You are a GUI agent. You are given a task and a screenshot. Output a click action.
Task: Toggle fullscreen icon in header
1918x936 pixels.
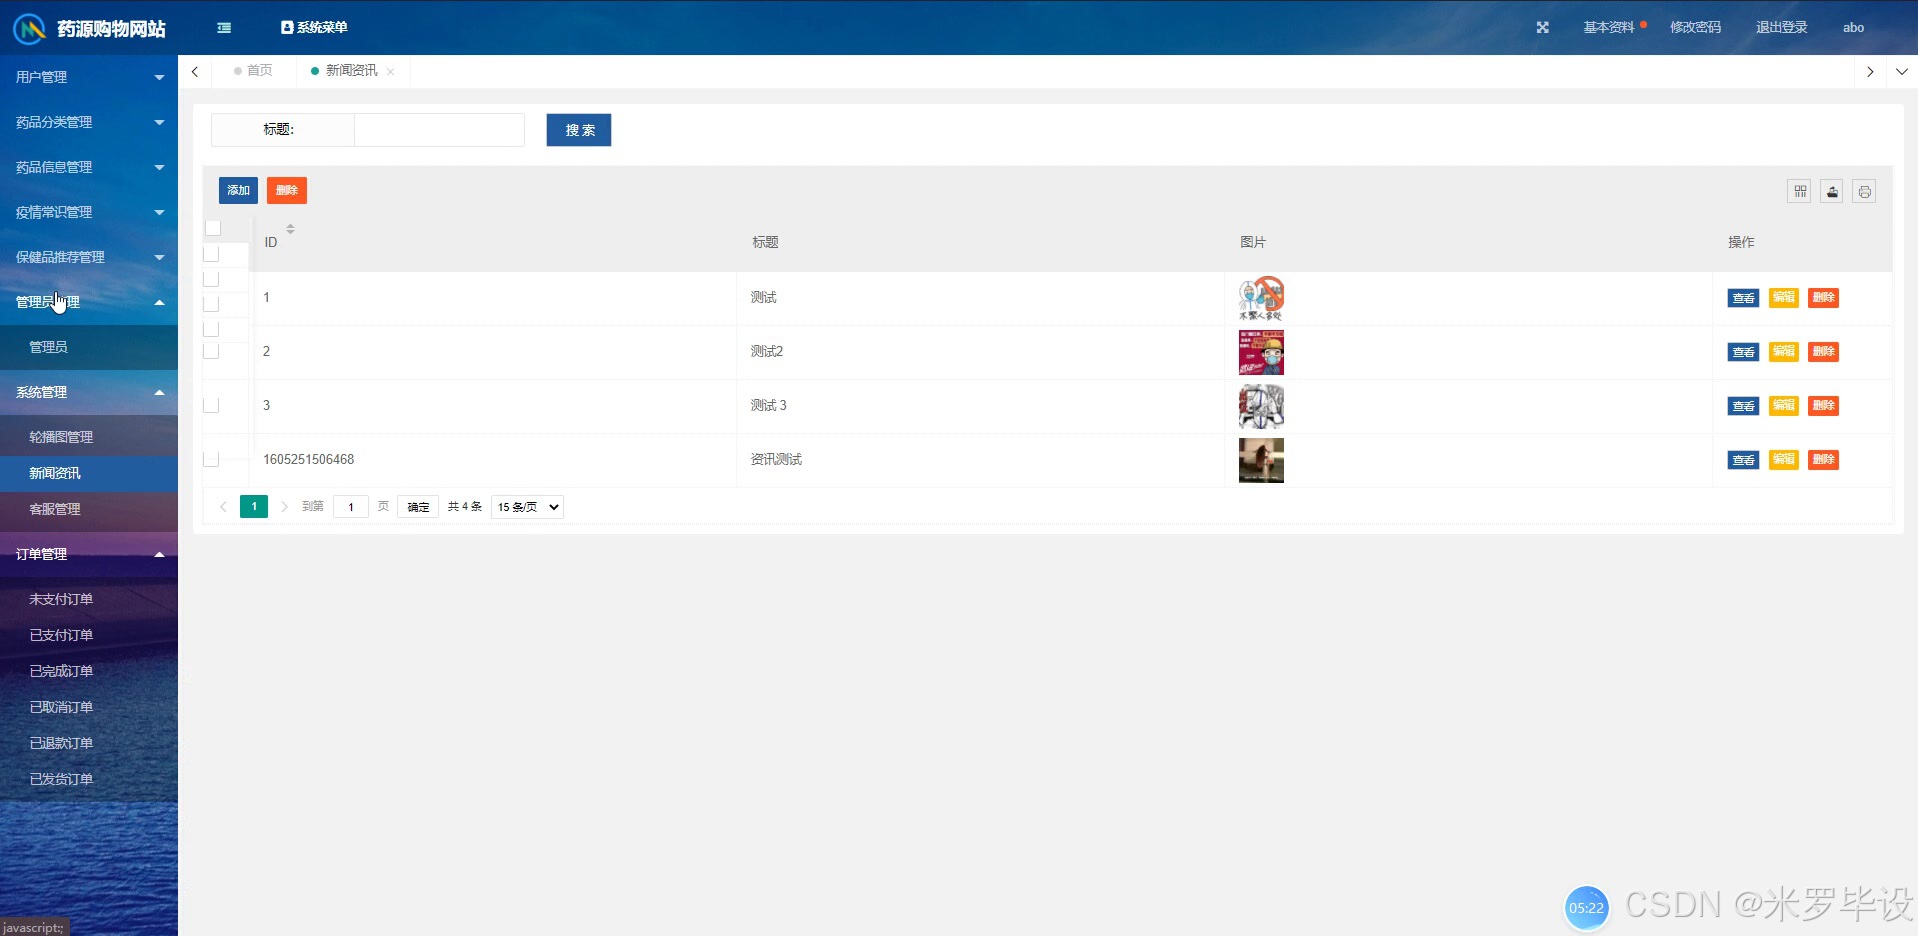1542,28
